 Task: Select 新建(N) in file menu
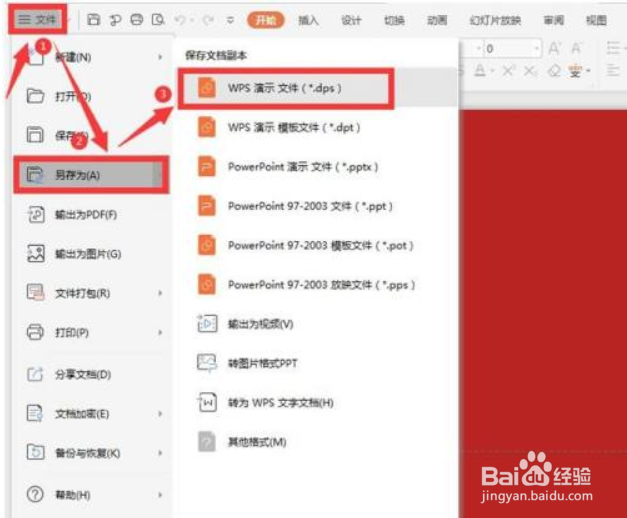[94, 57]
